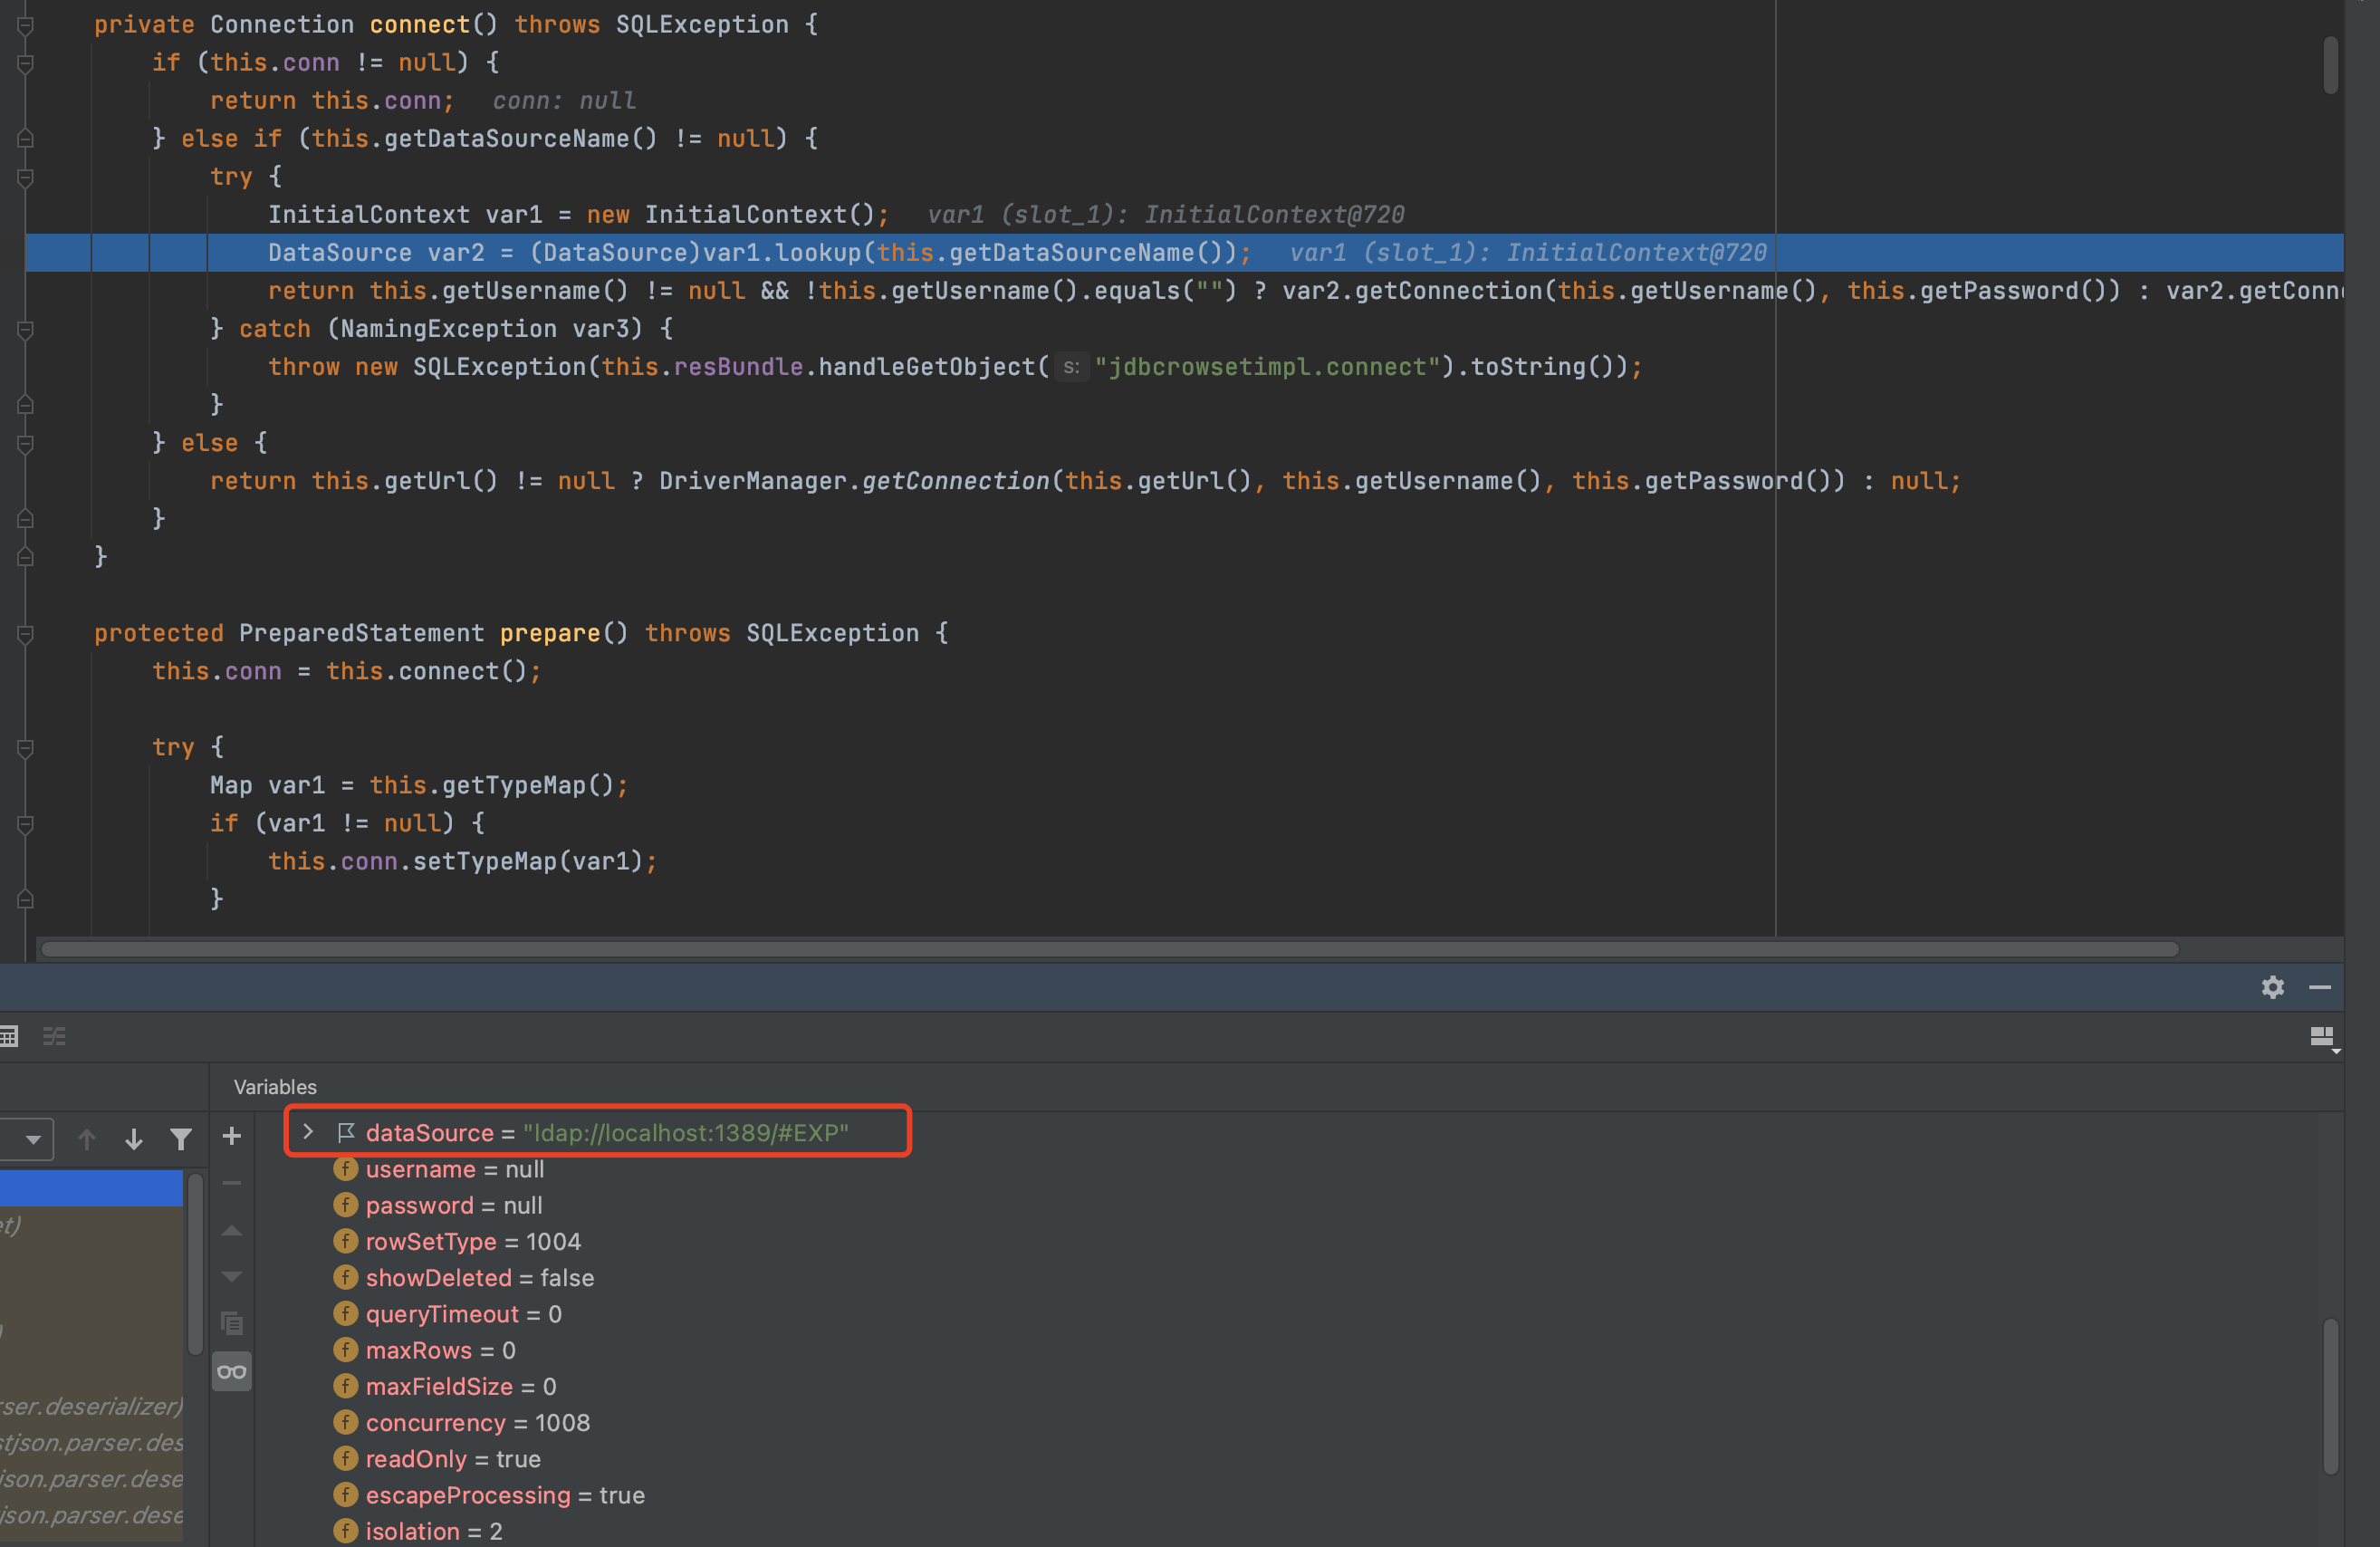Collapse the catch NamingException fold marker

click(x=26, y=329)
